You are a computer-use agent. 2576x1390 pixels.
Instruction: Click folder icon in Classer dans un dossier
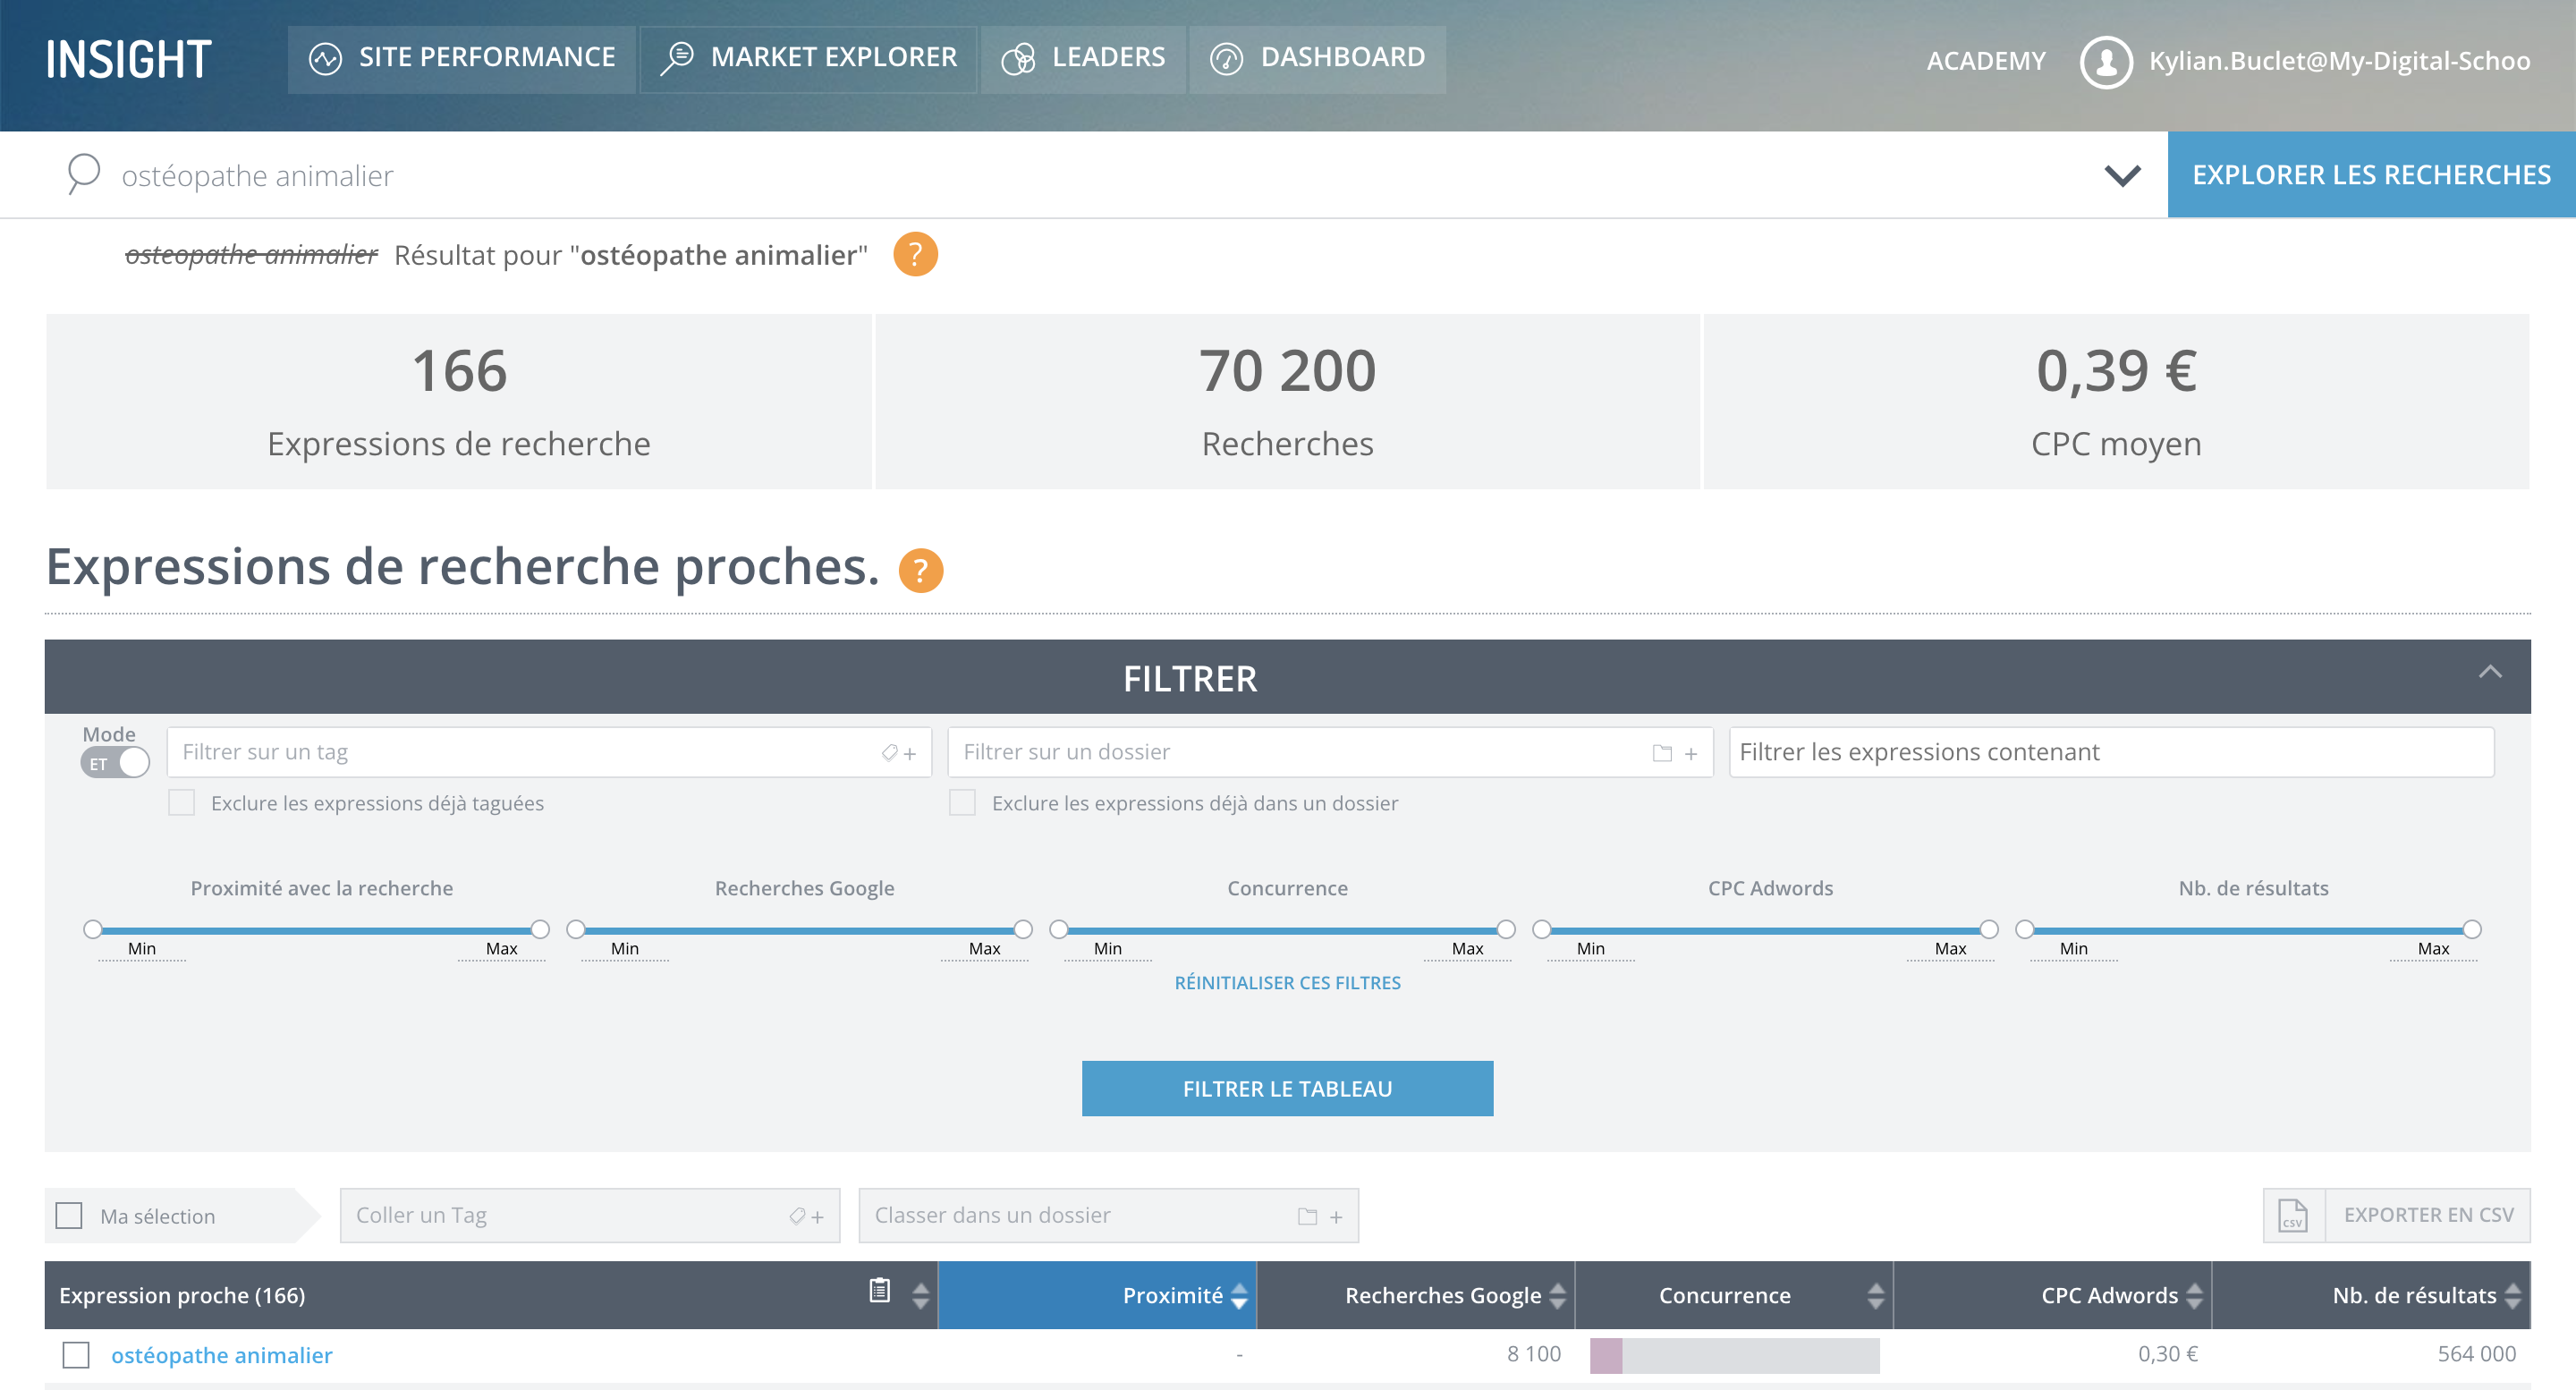[1306, 1216]
